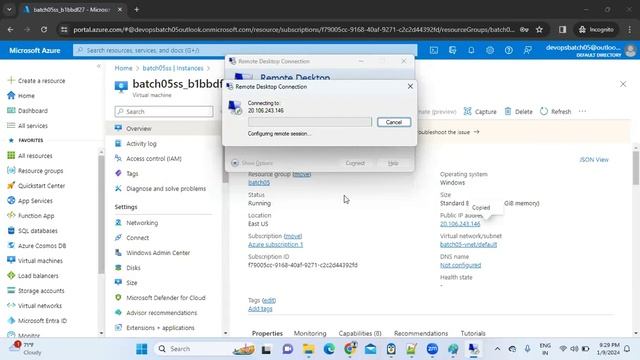
Task: Switch to the Monitoring tab
Action: pyautogui.click(x=310, y=333)
